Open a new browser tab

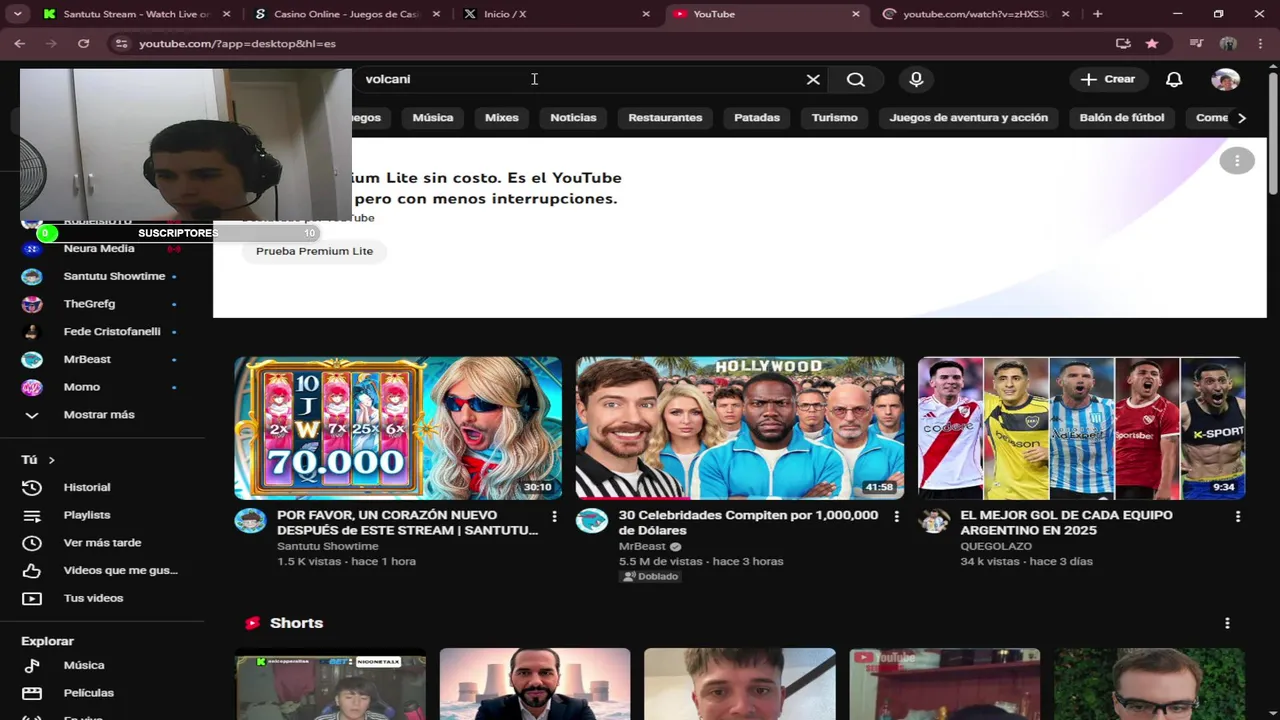coord(1097,14)
